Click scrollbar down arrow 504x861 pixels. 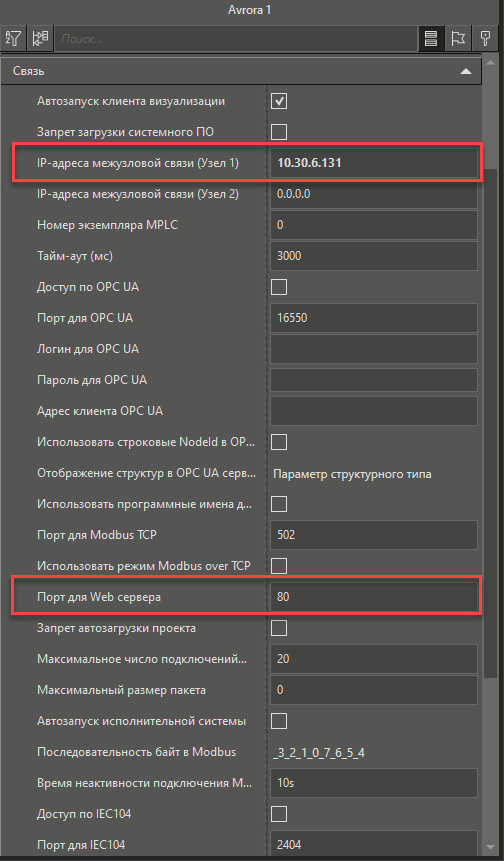pos(490,847)
